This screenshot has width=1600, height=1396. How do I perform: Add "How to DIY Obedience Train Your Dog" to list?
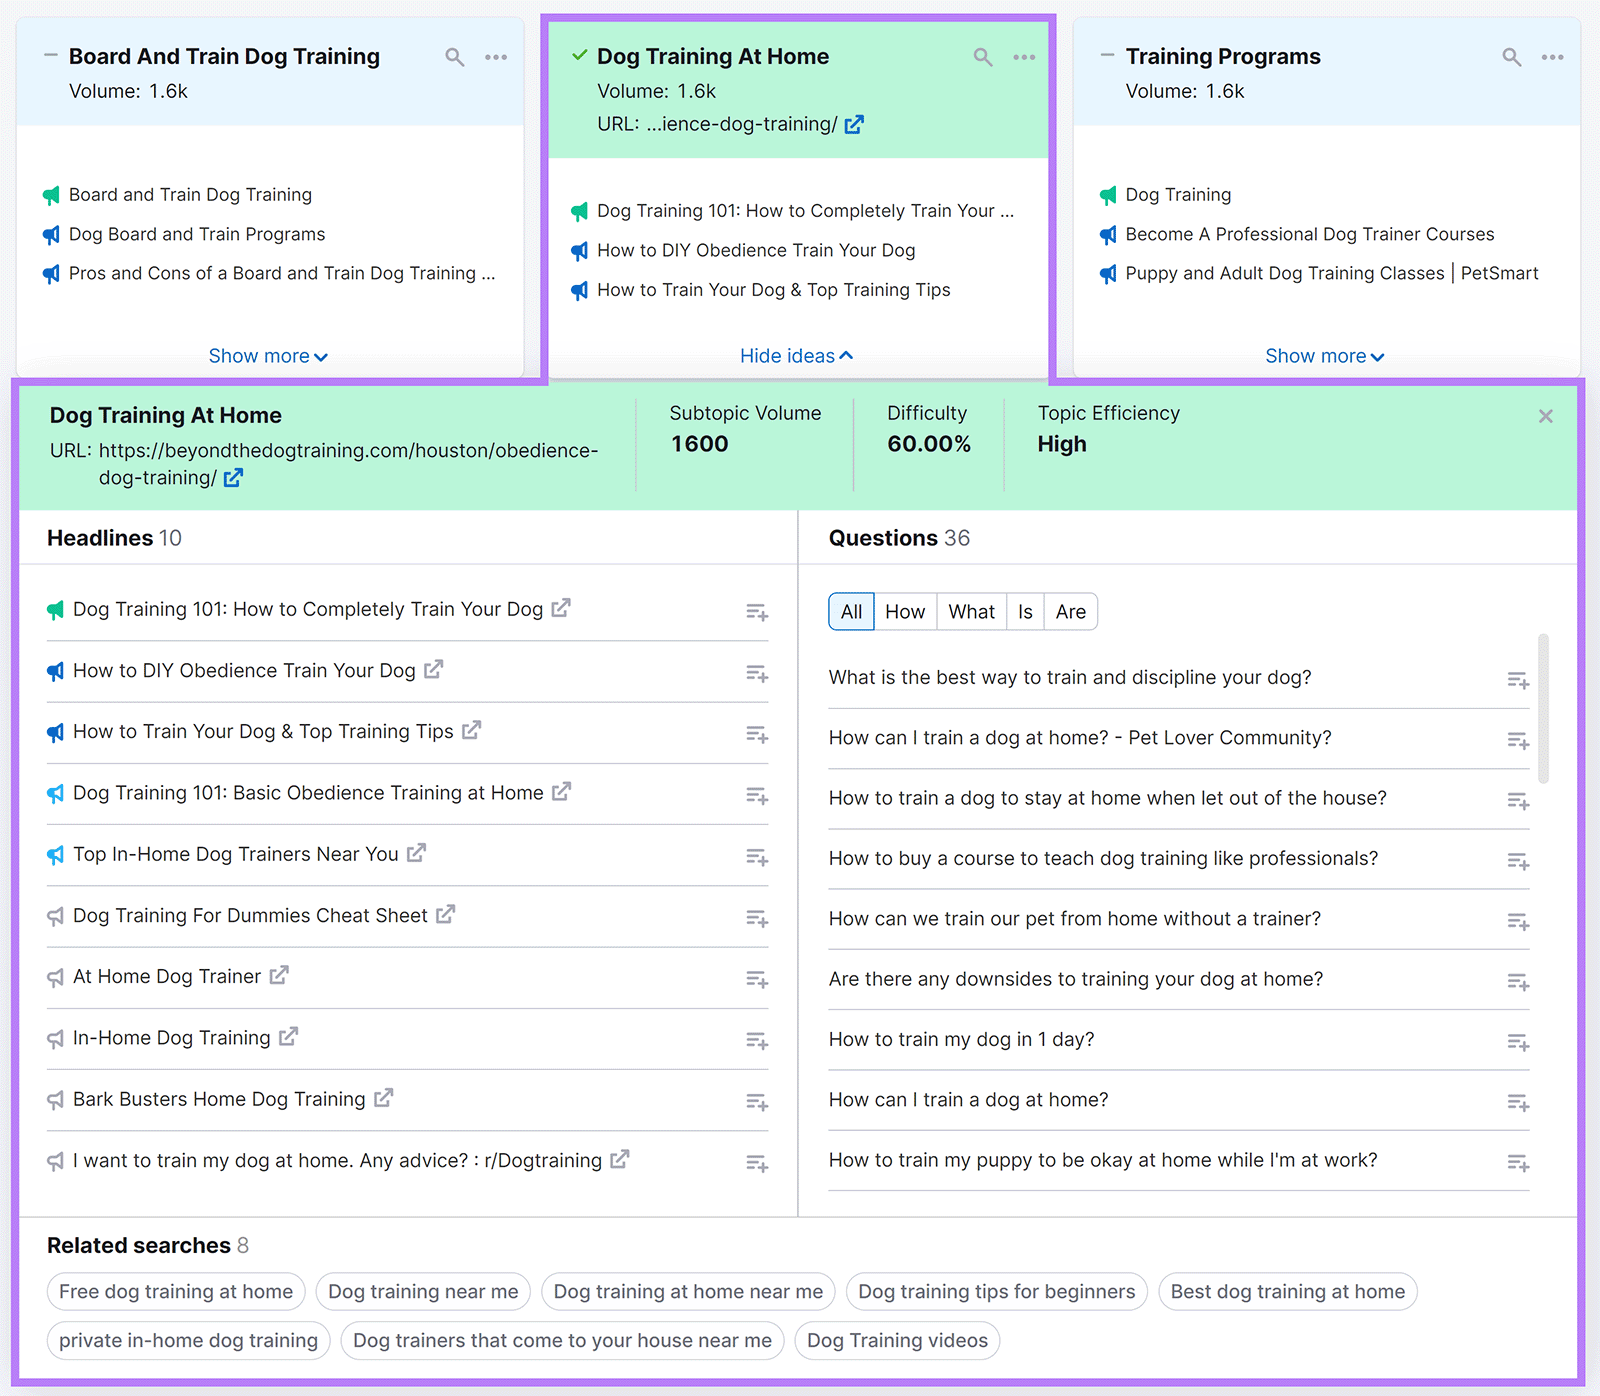click(x=757, y=673)
